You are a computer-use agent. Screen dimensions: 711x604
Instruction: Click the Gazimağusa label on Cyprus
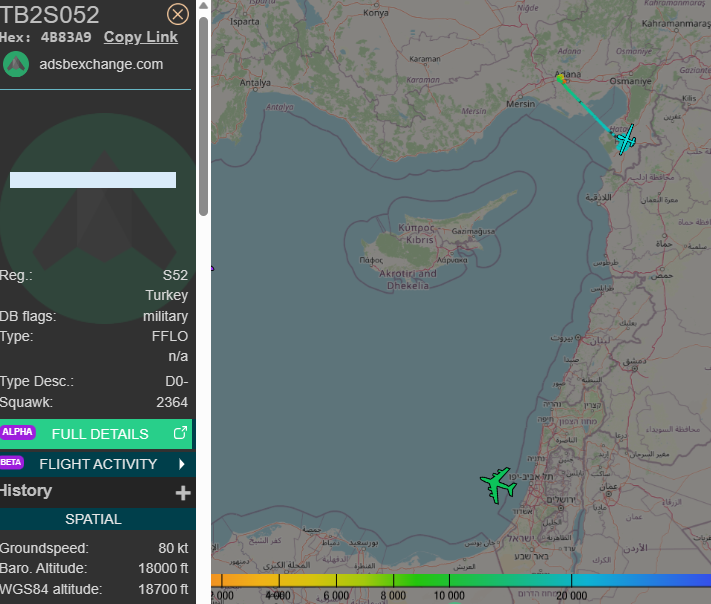[473, 231]
